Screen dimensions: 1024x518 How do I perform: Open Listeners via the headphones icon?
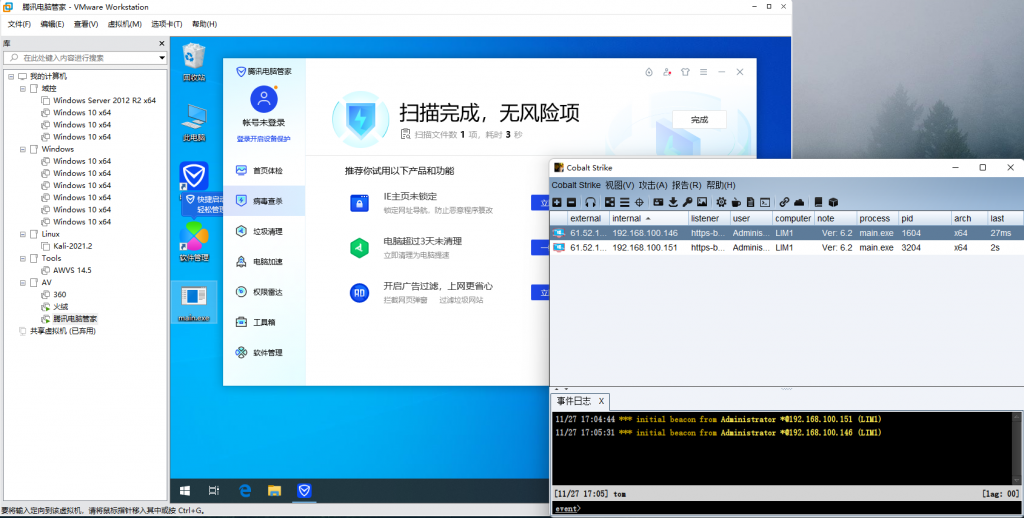(590, 202)
